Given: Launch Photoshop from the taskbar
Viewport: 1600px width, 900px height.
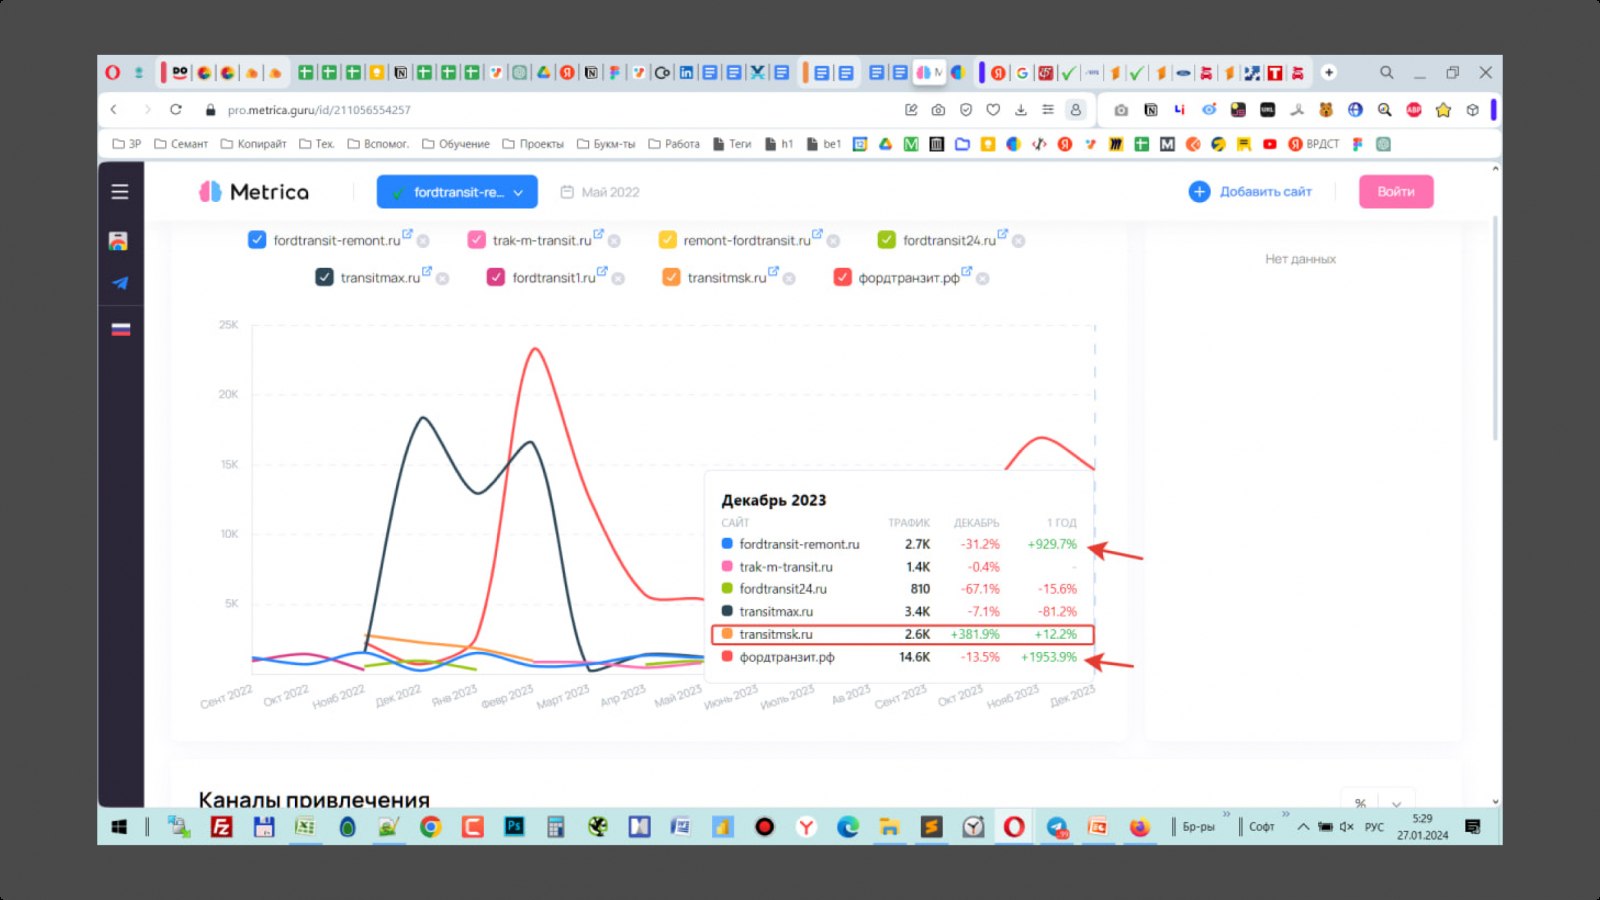Looking at the screenshot, I should tap(514, 827).
